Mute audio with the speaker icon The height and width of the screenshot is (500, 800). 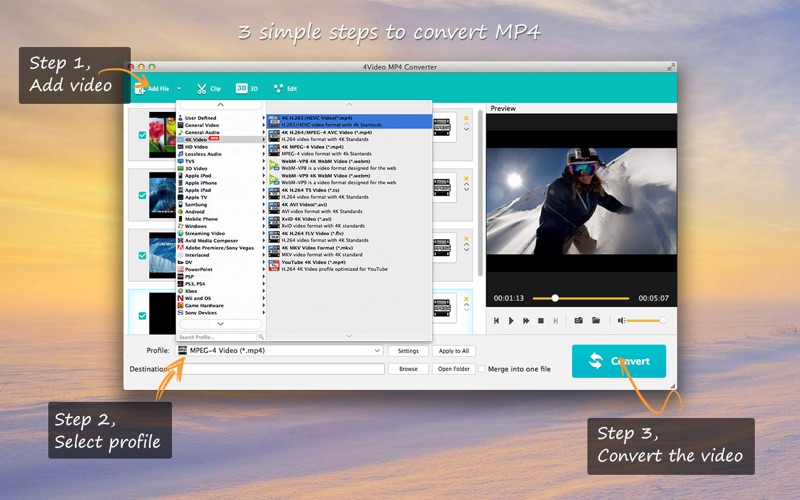pyautogui.click(x=621, y=320)
